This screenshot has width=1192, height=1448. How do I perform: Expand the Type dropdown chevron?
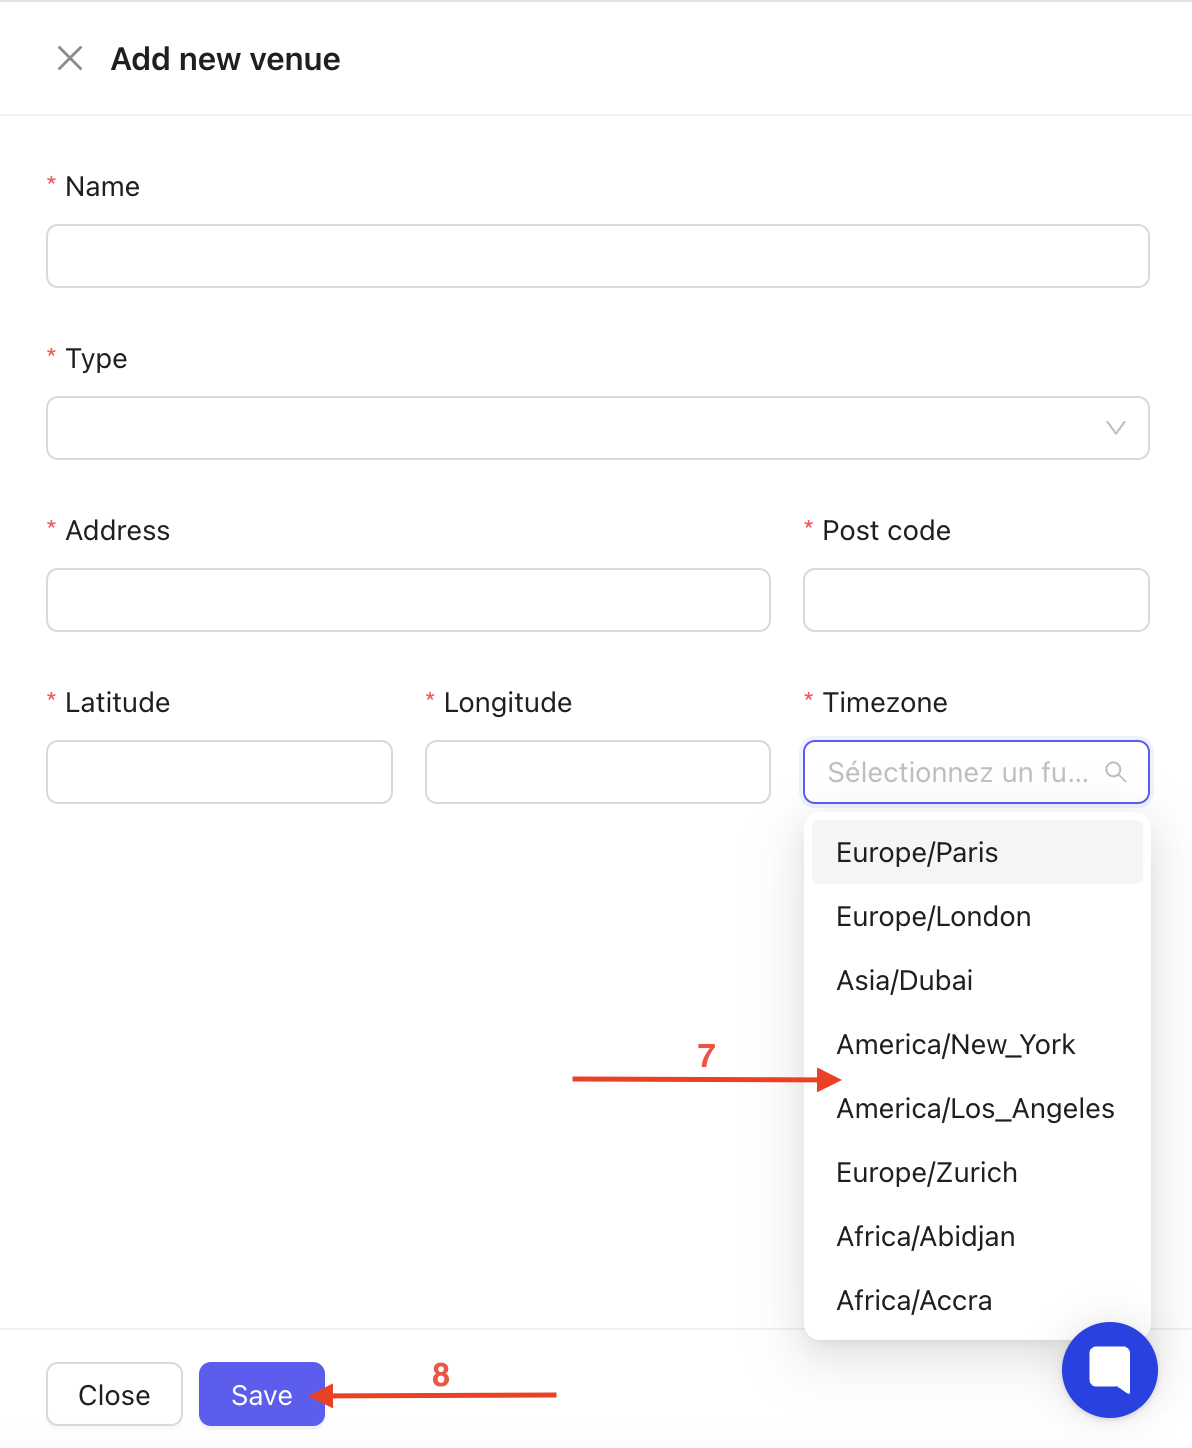point(1116,428)
